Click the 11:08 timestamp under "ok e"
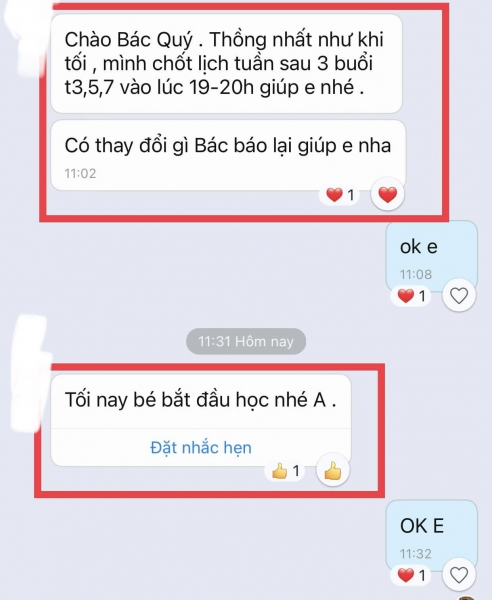Screen dimensions: 492x600 tap(415, 274)
